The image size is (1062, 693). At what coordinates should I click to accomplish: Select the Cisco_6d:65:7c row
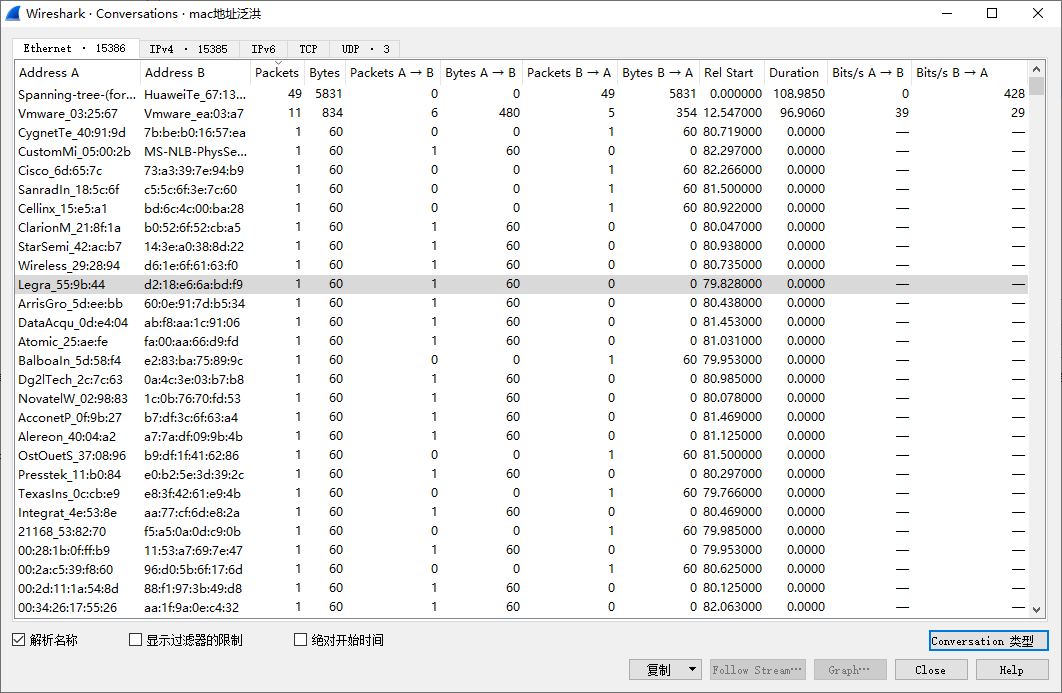pos(521,170)
